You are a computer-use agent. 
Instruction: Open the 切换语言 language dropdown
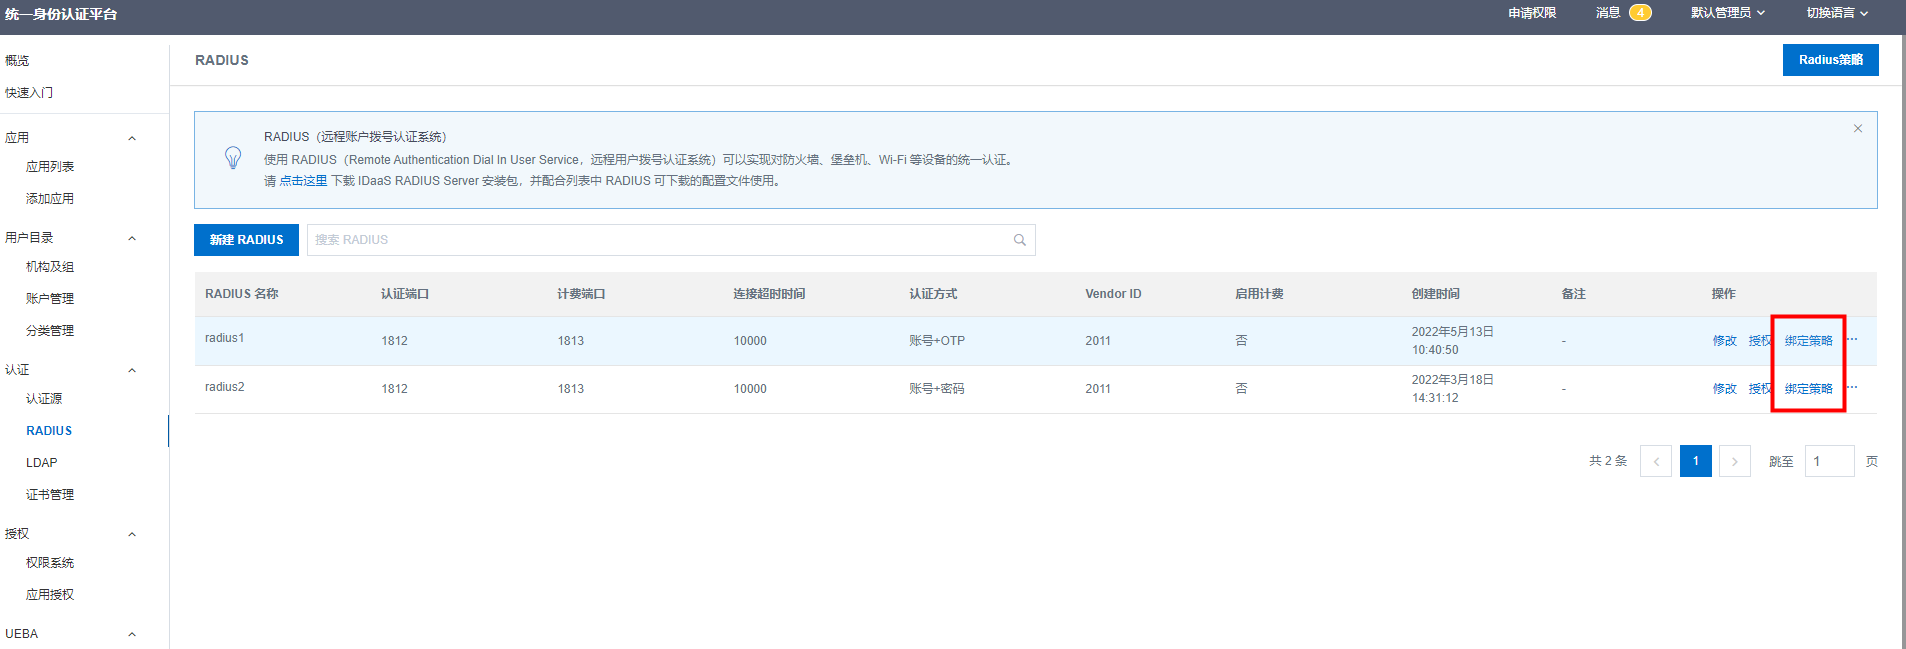(x=1836, y=13)
